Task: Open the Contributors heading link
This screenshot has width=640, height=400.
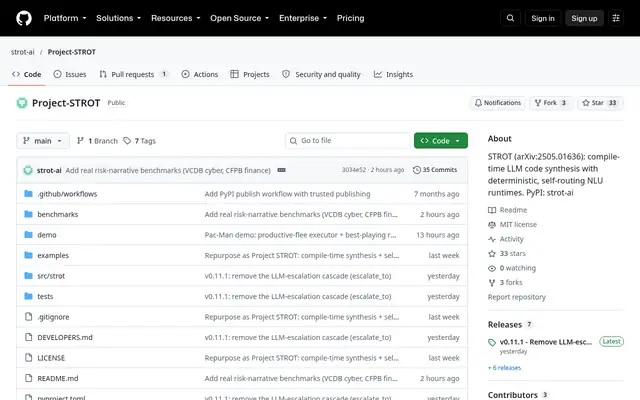Action: (x=513, y=395)
